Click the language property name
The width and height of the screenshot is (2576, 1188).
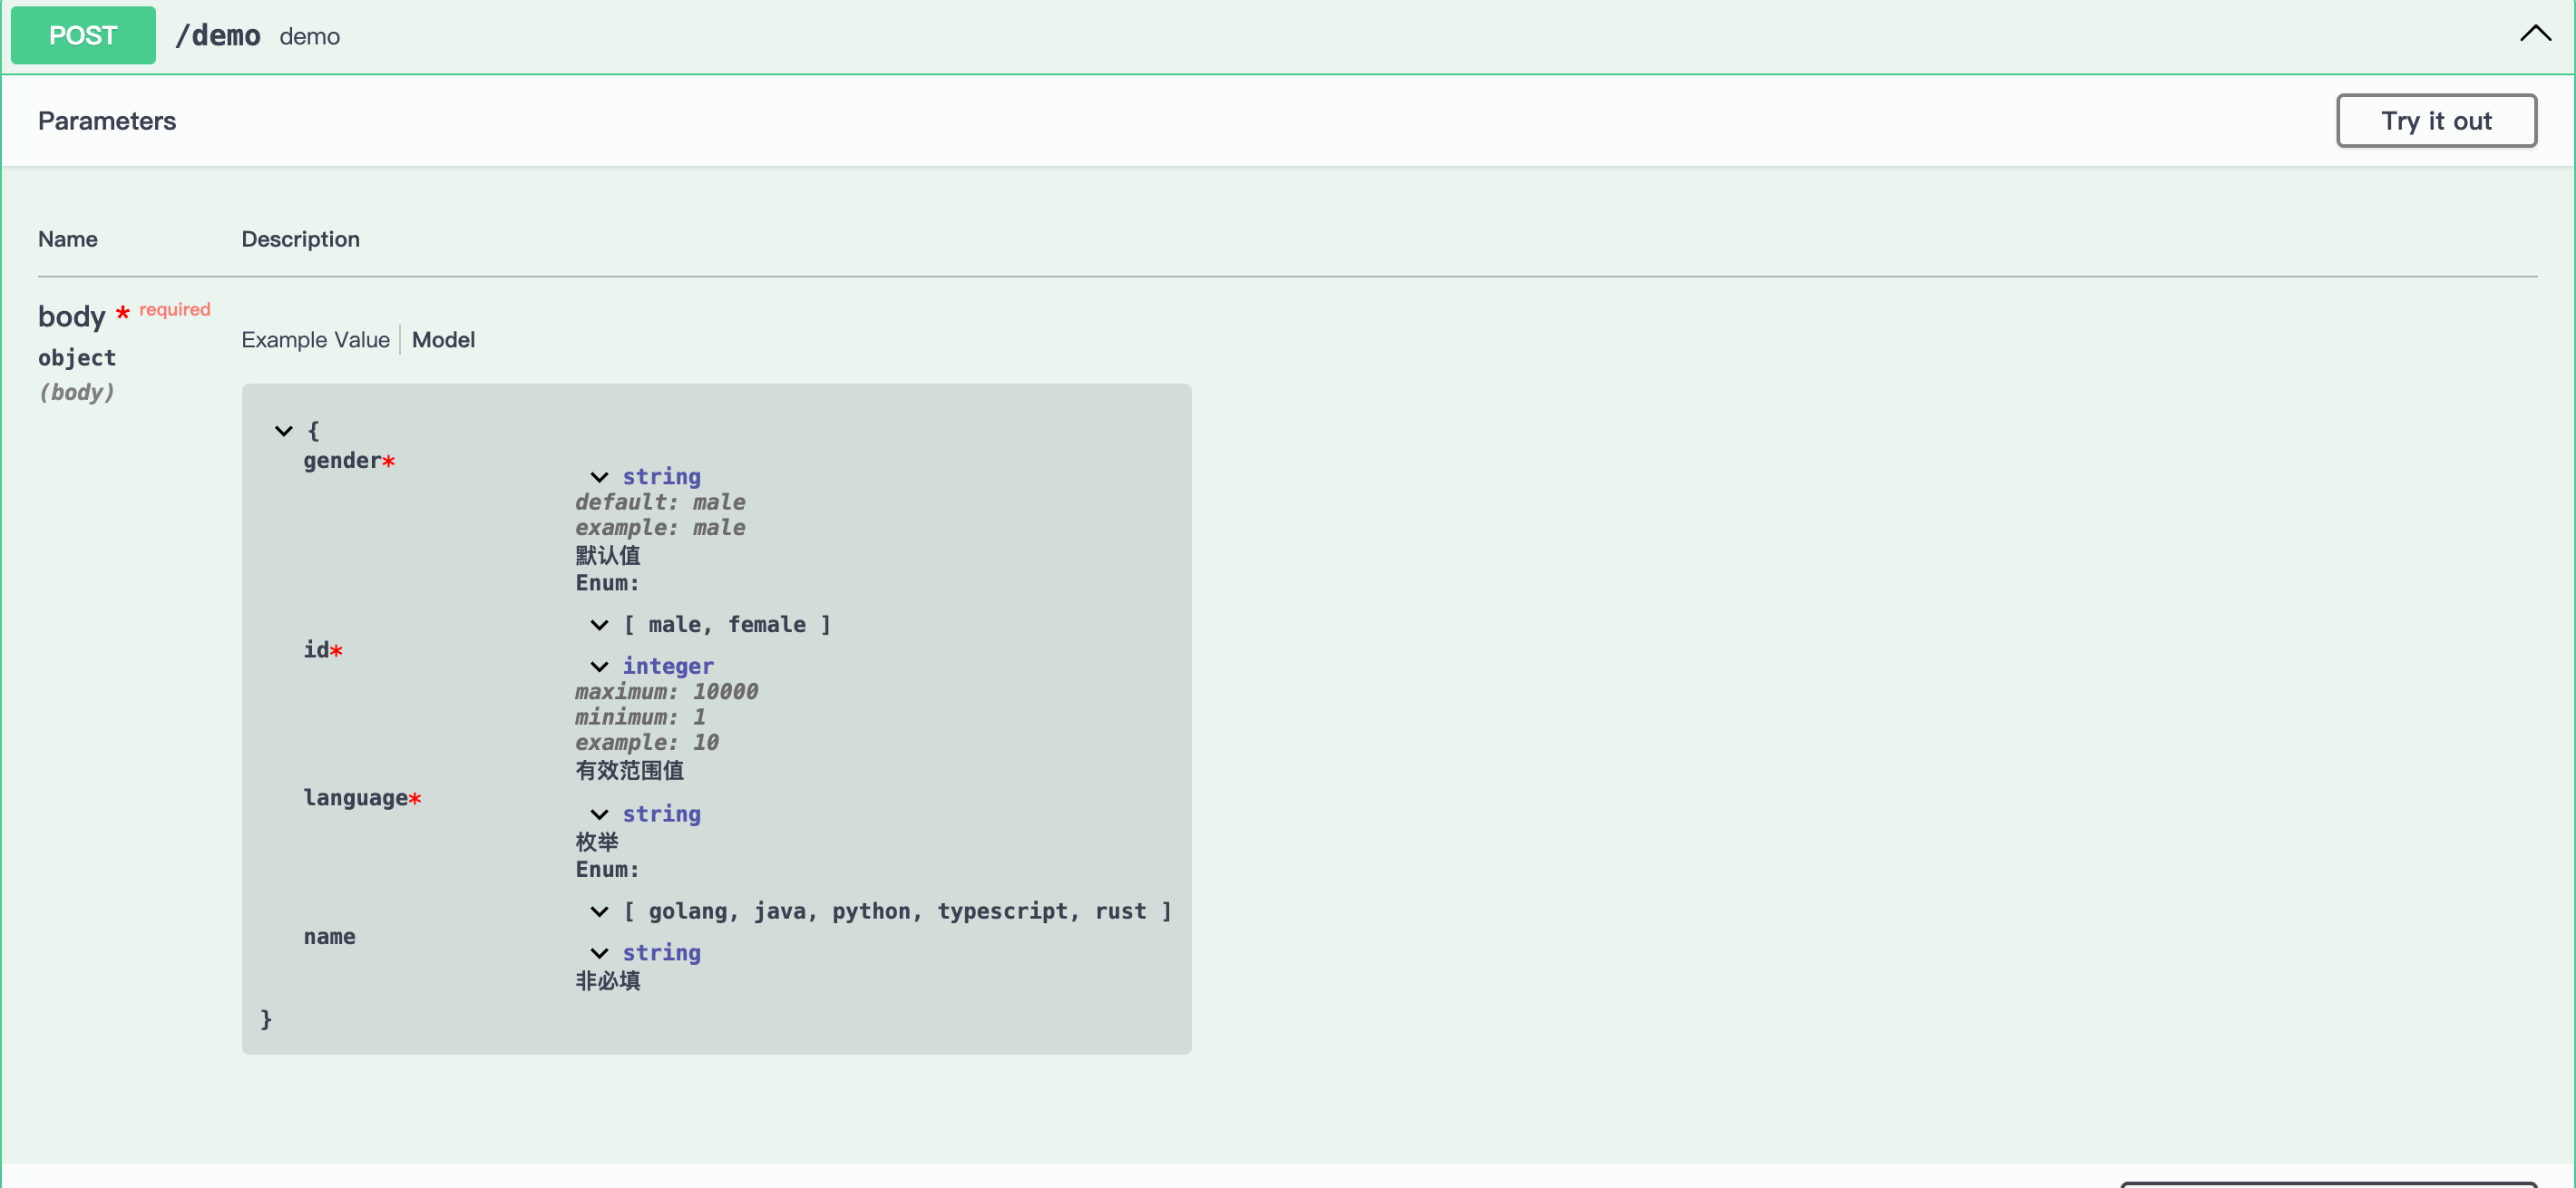(x=355, y=797)
